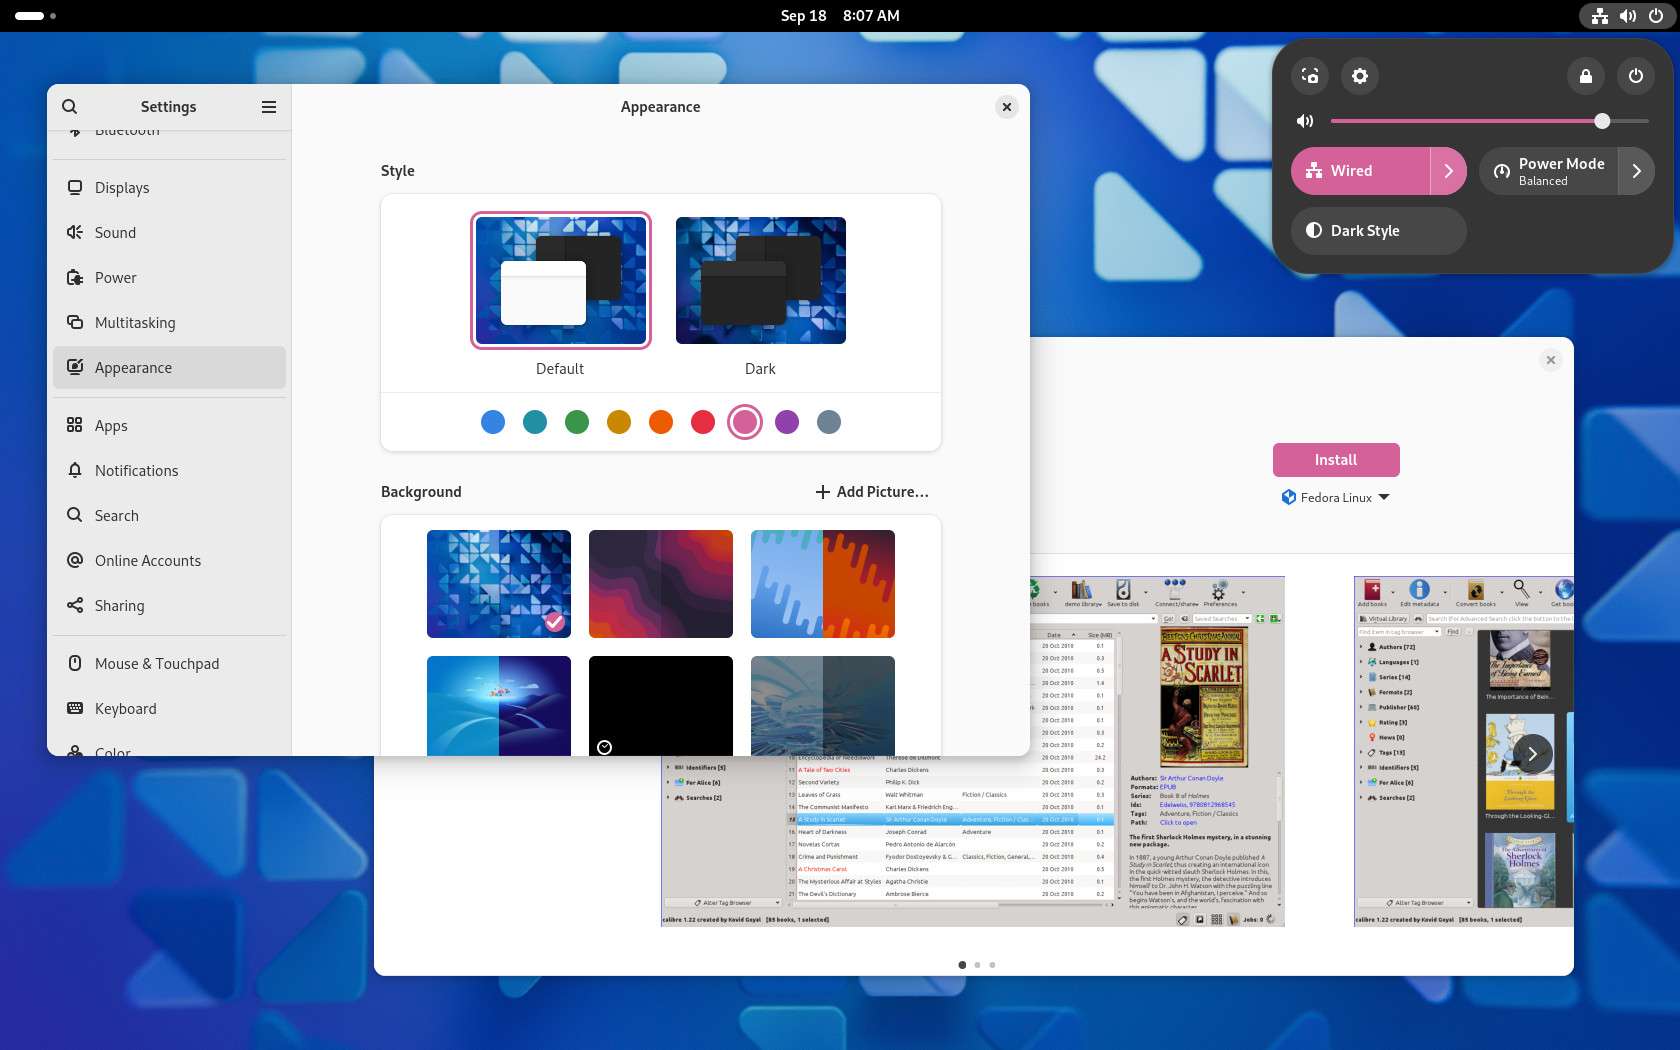Click the Settings search icon

pyautogui.click(x=69, y=107)
